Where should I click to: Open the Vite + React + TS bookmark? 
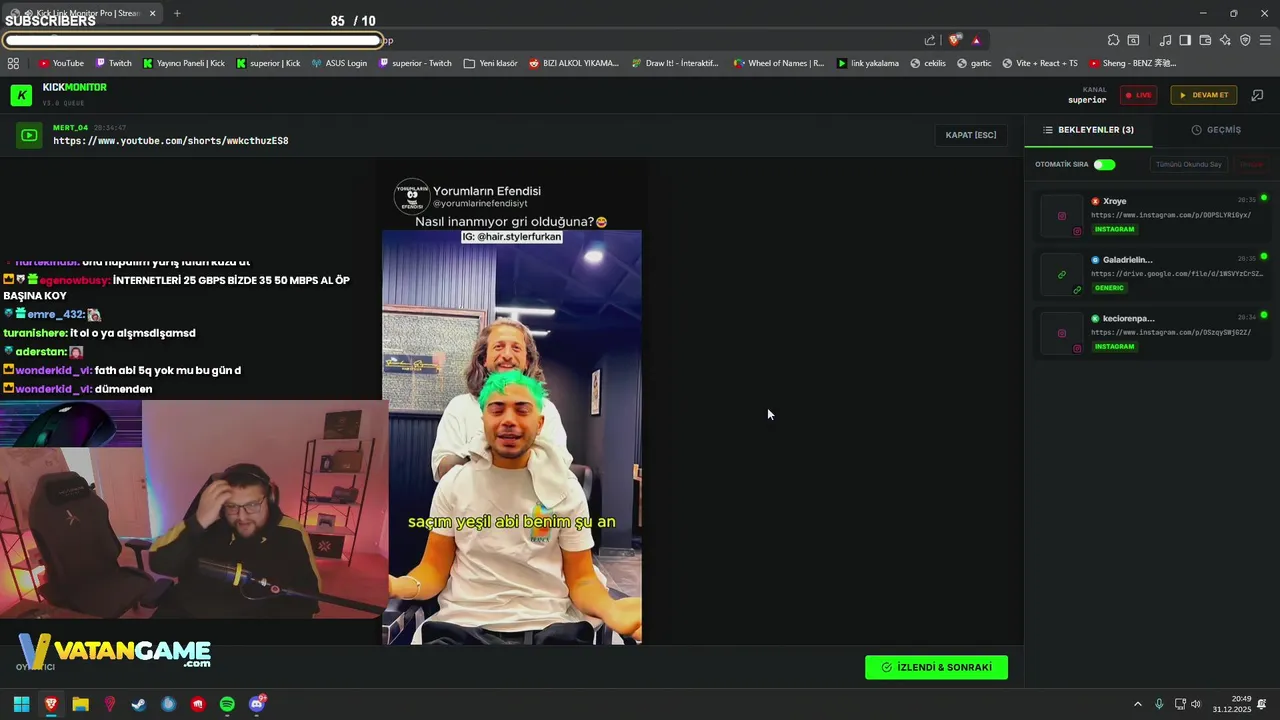coord(1040,63)
